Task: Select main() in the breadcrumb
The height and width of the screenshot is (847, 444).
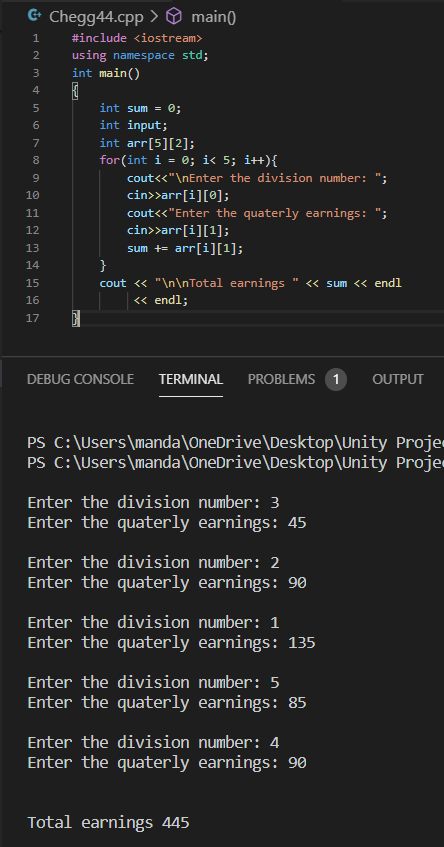Action: click(213, 17)
